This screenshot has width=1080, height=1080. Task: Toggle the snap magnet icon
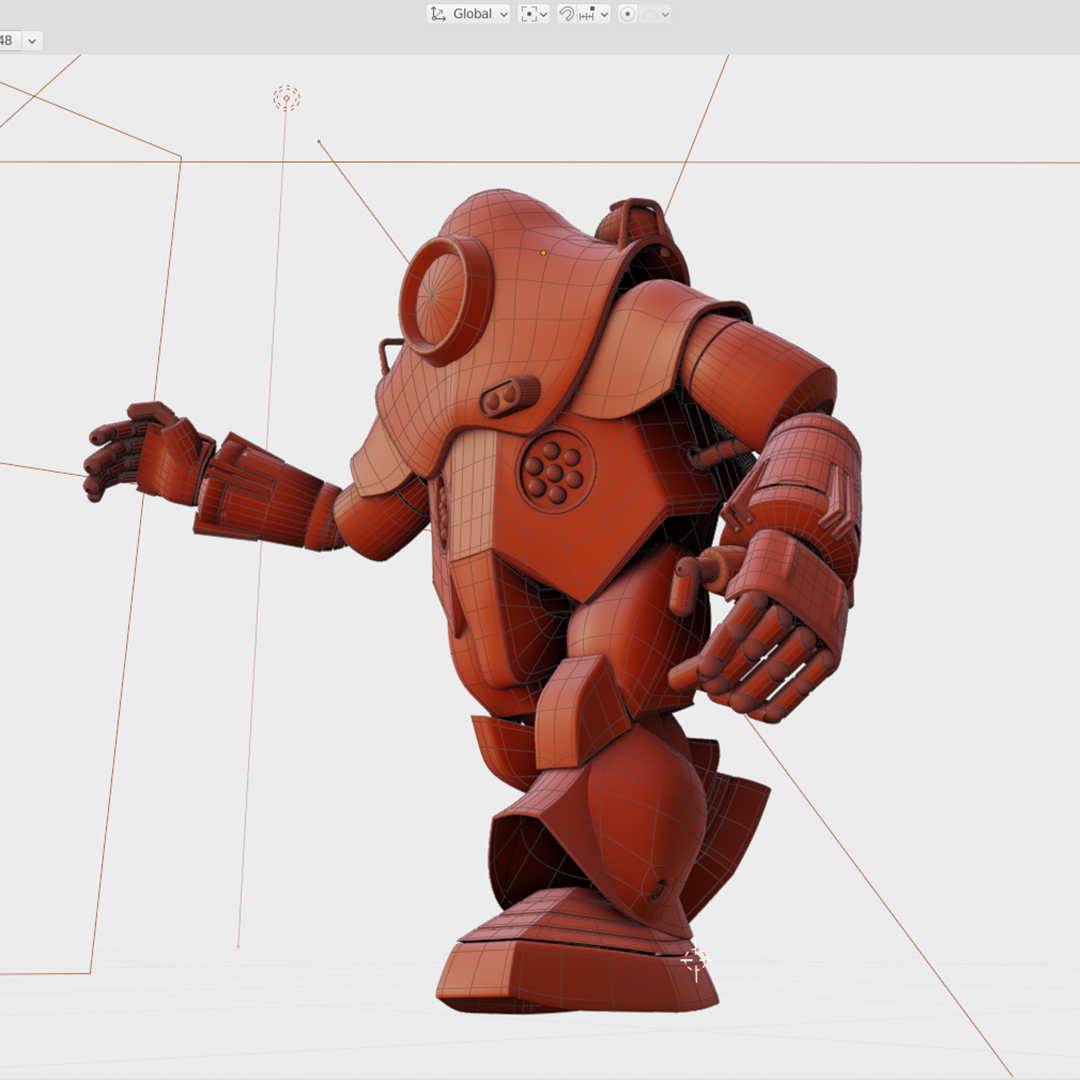(x=566, y=14)
